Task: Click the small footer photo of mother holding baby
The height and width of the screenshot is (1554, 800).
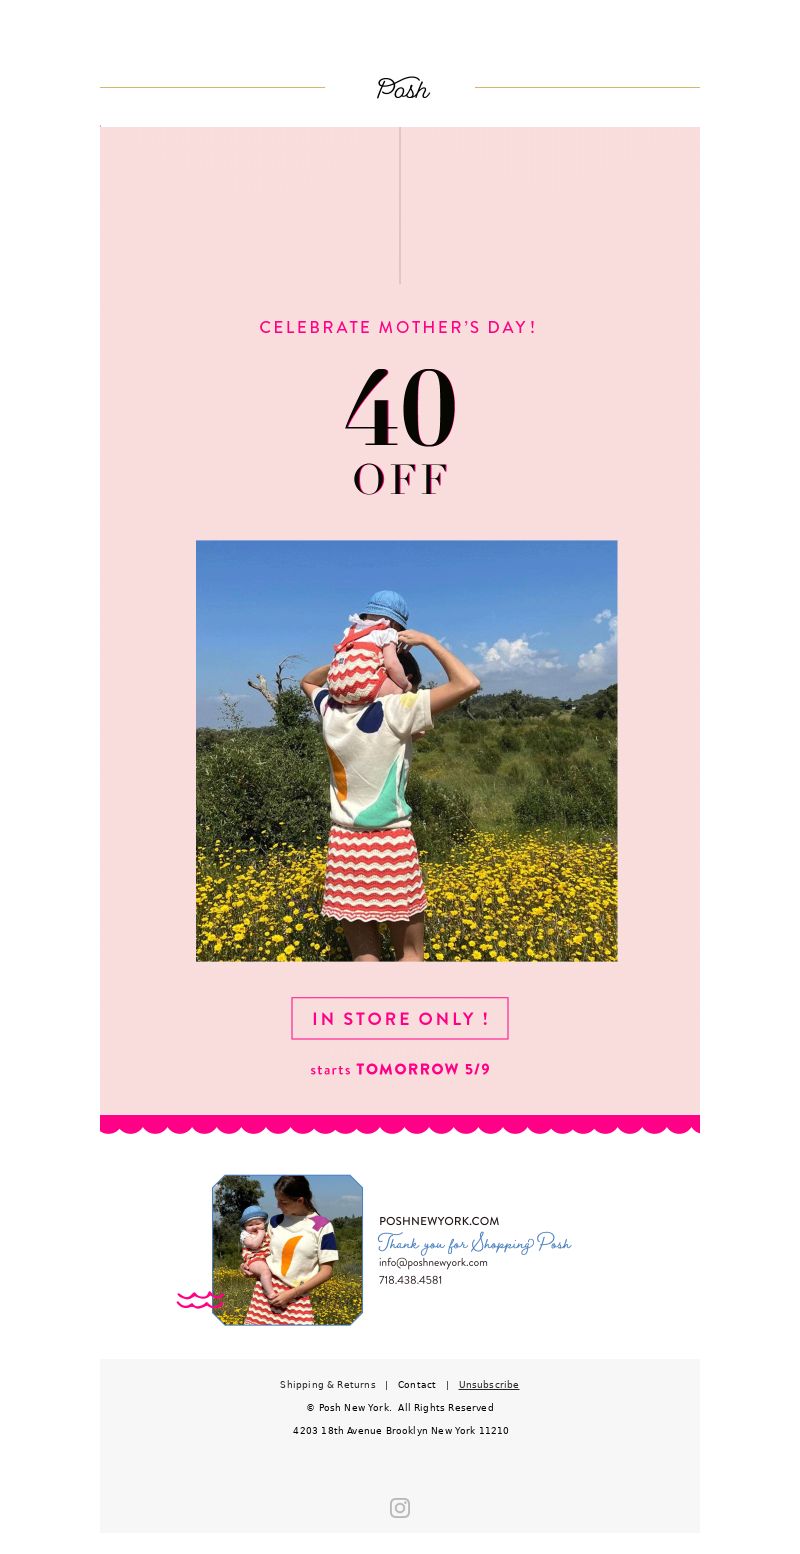Action: click(x=288, y=1250)
